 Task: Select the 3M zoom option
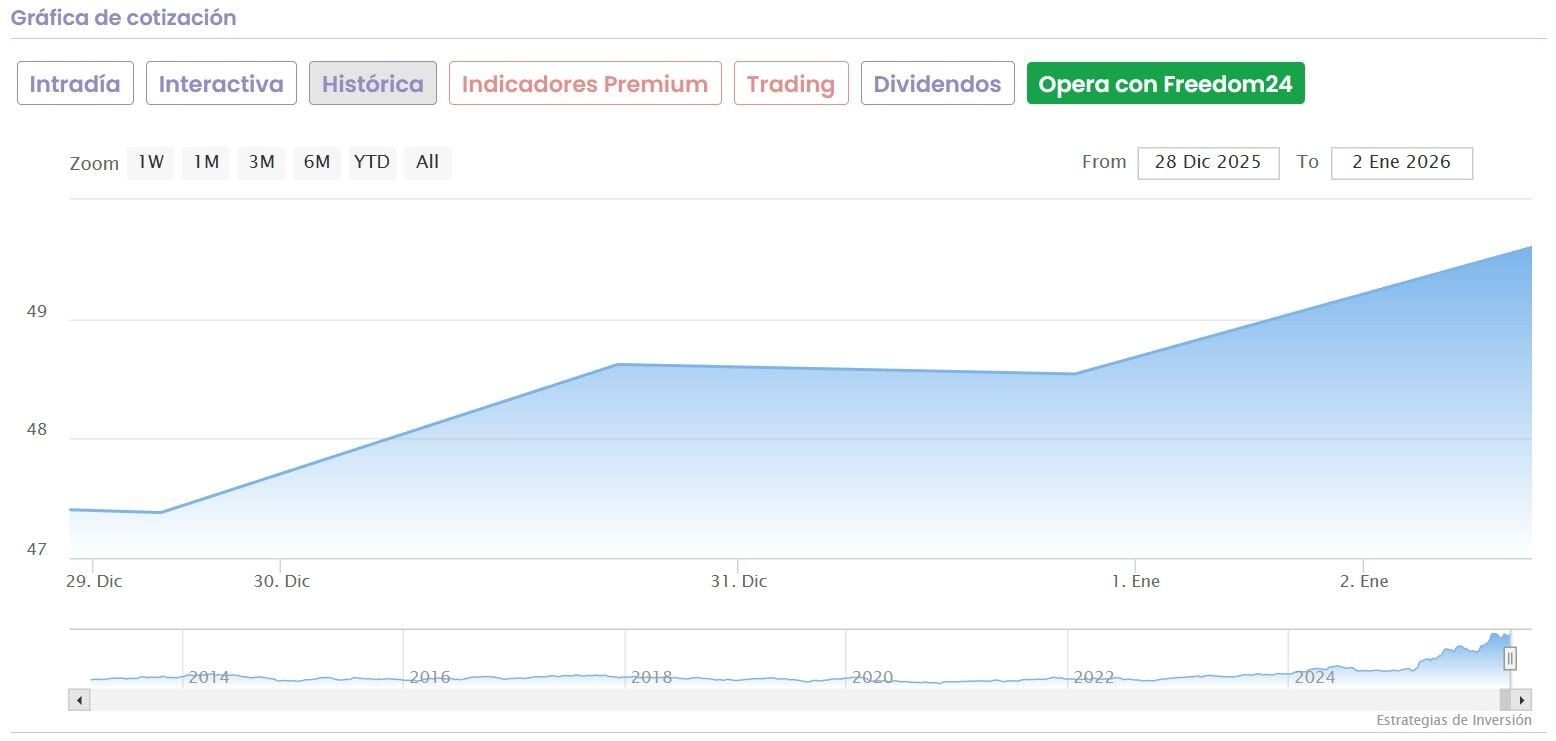coord(261,163)
